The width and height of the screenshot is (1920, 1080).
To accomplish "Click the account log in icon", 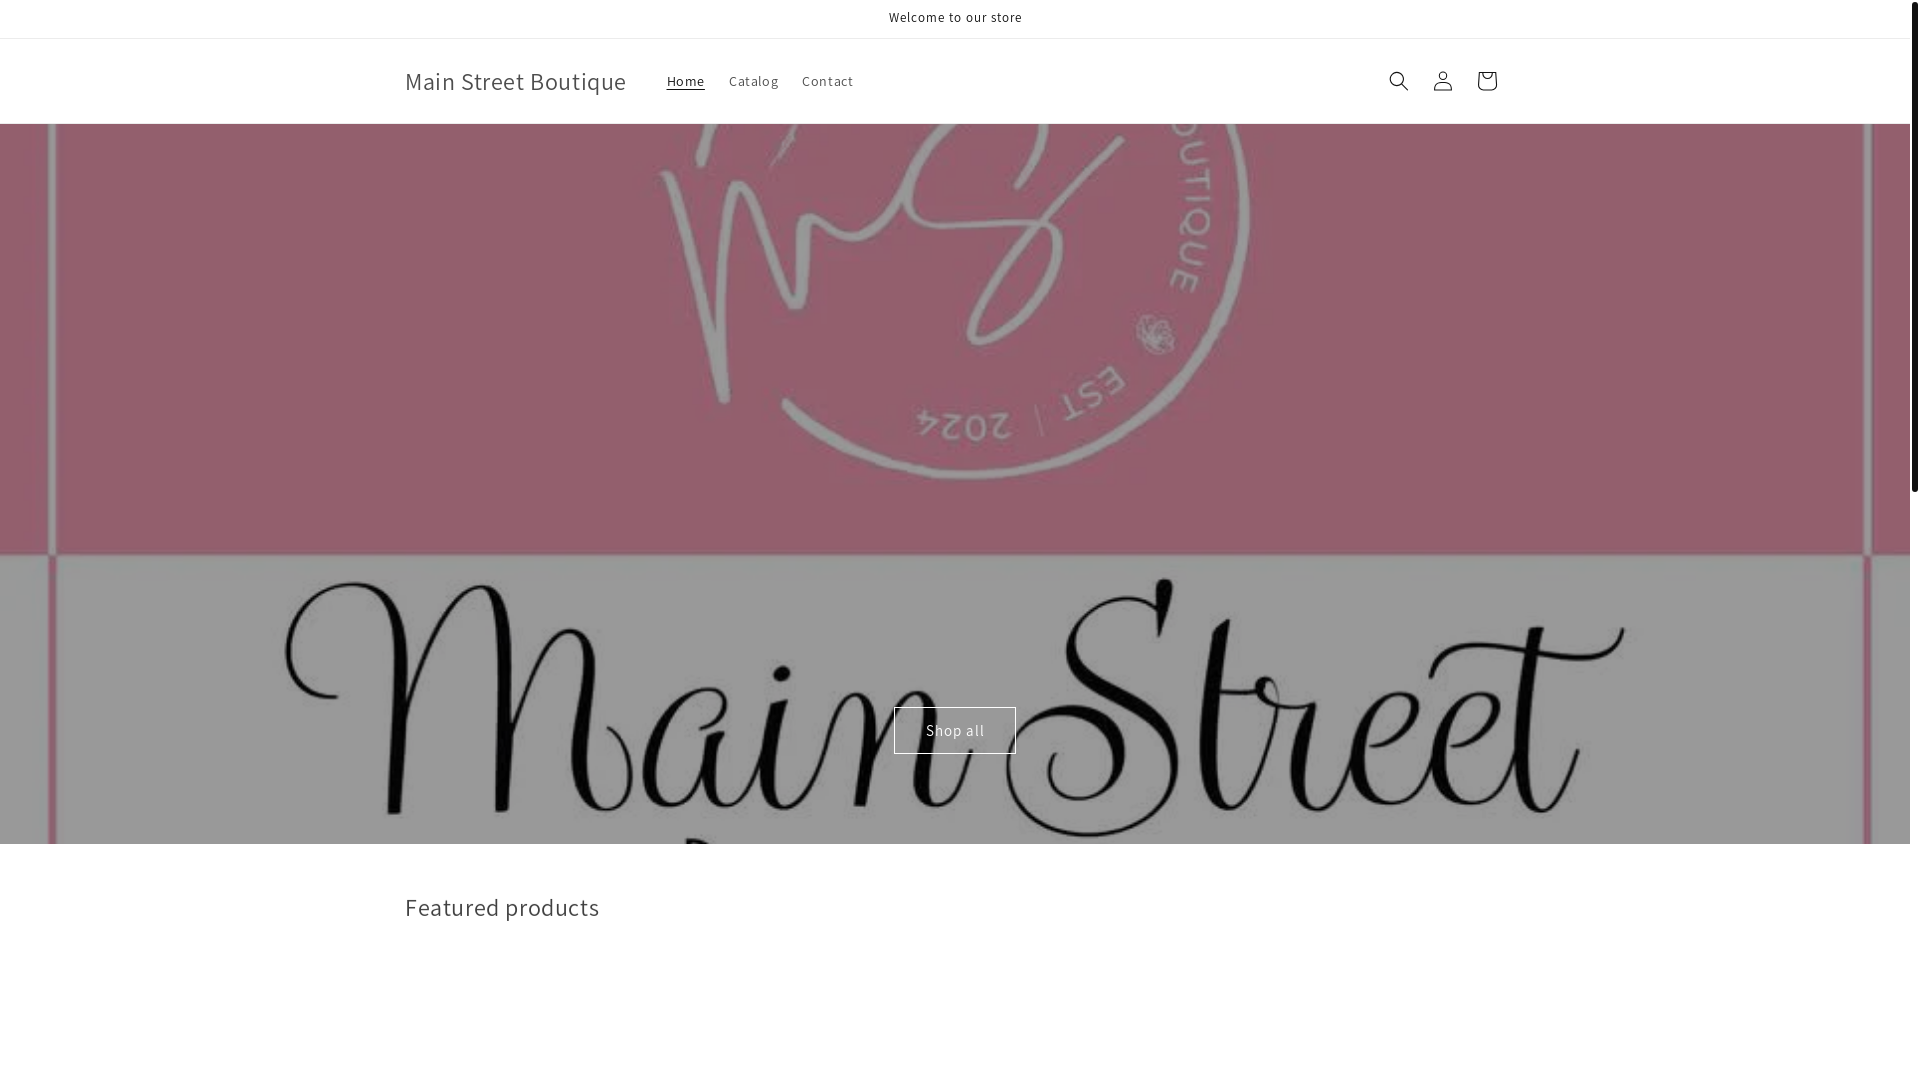I will (x=1442, y=81).
